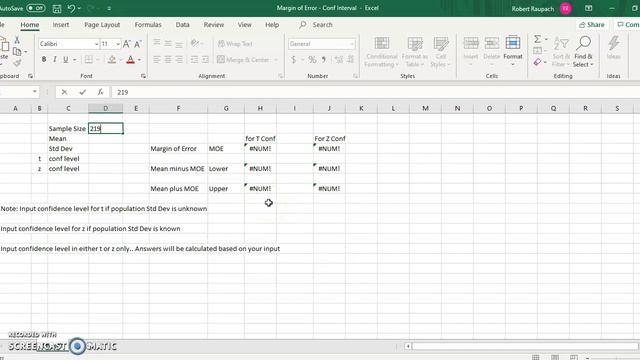
Task: Open Conditional Formatting menu
Action: (381, 52)
